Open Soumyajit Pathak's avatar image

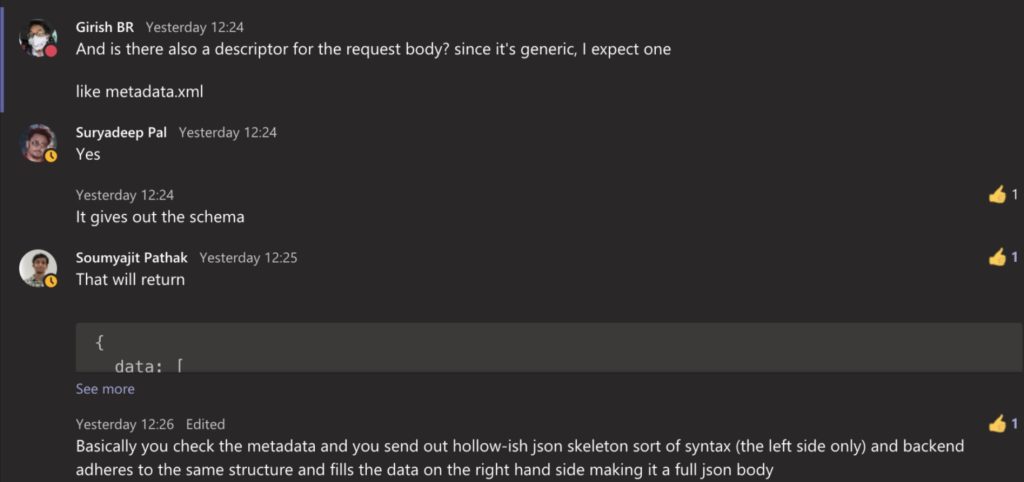(38, 268)
